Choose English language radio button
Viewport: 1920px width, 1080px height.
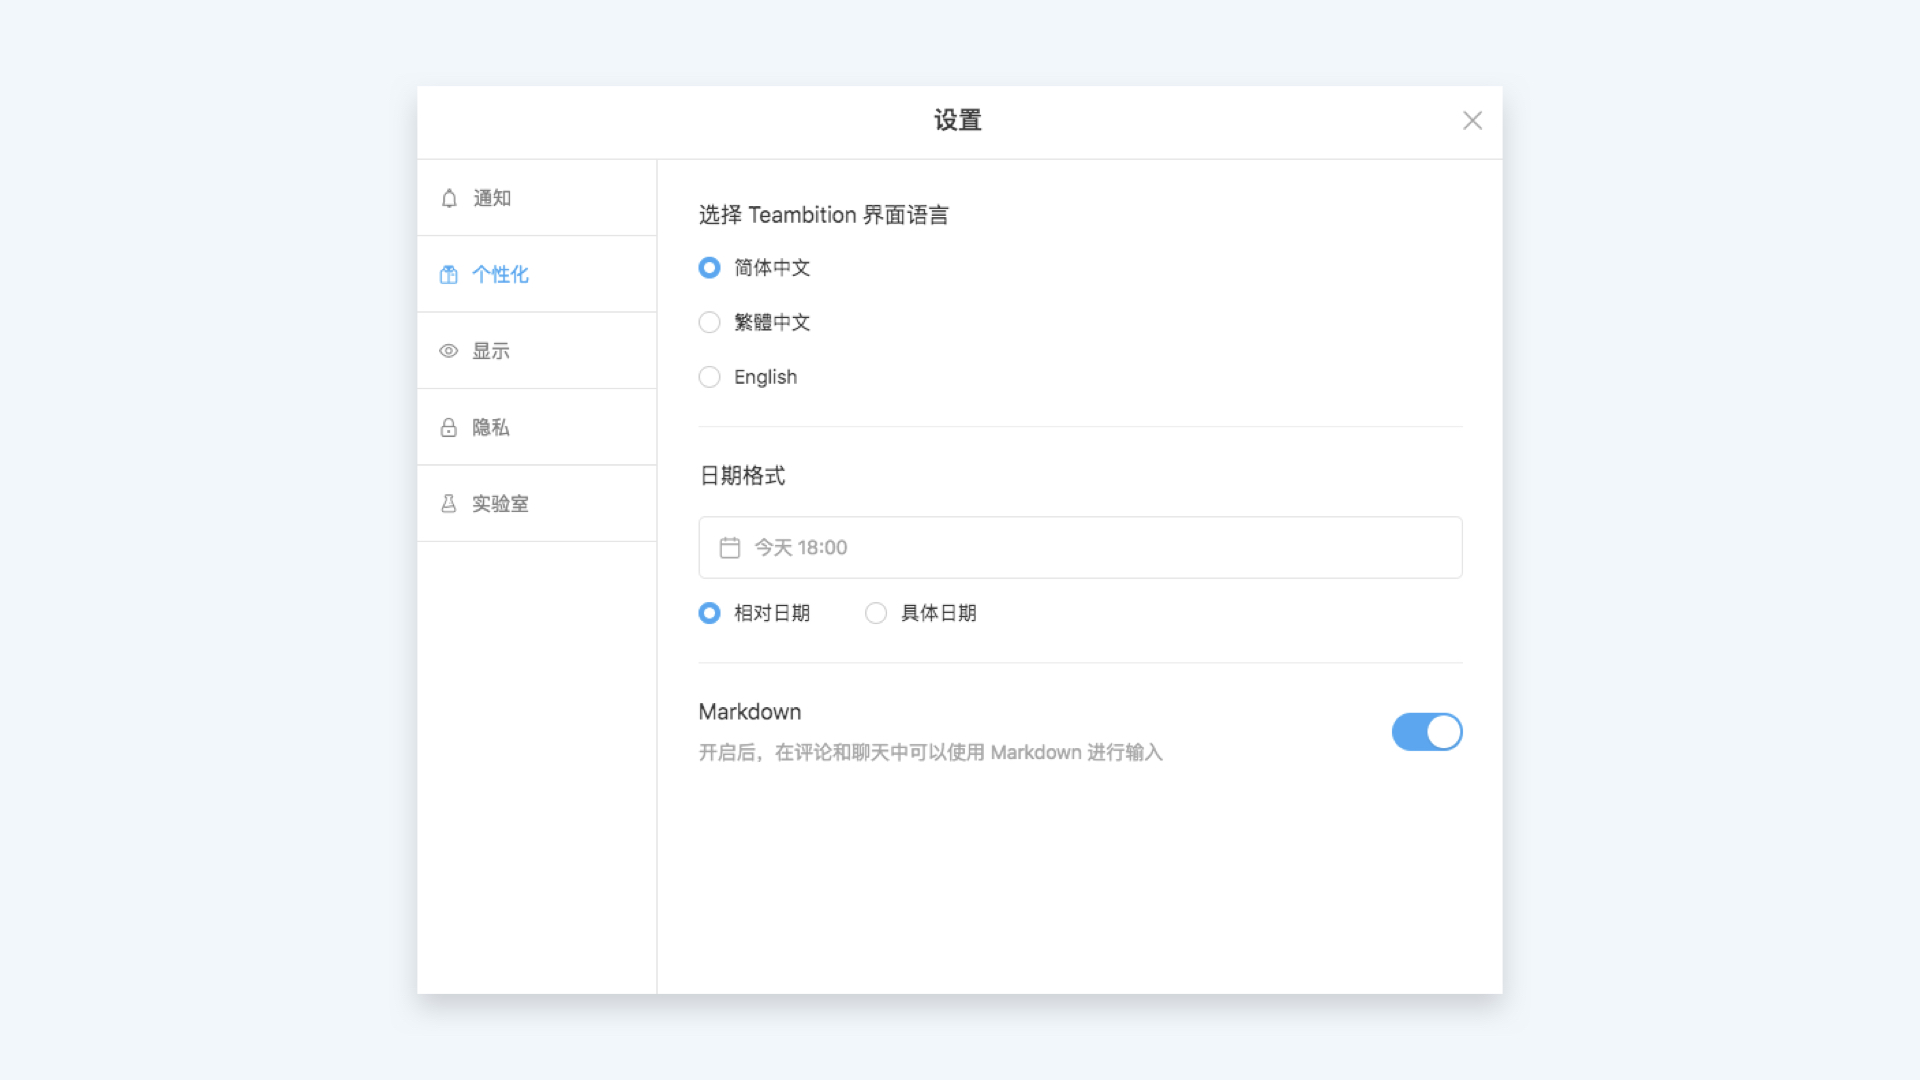pyautogui.click(x=709, y=377)
